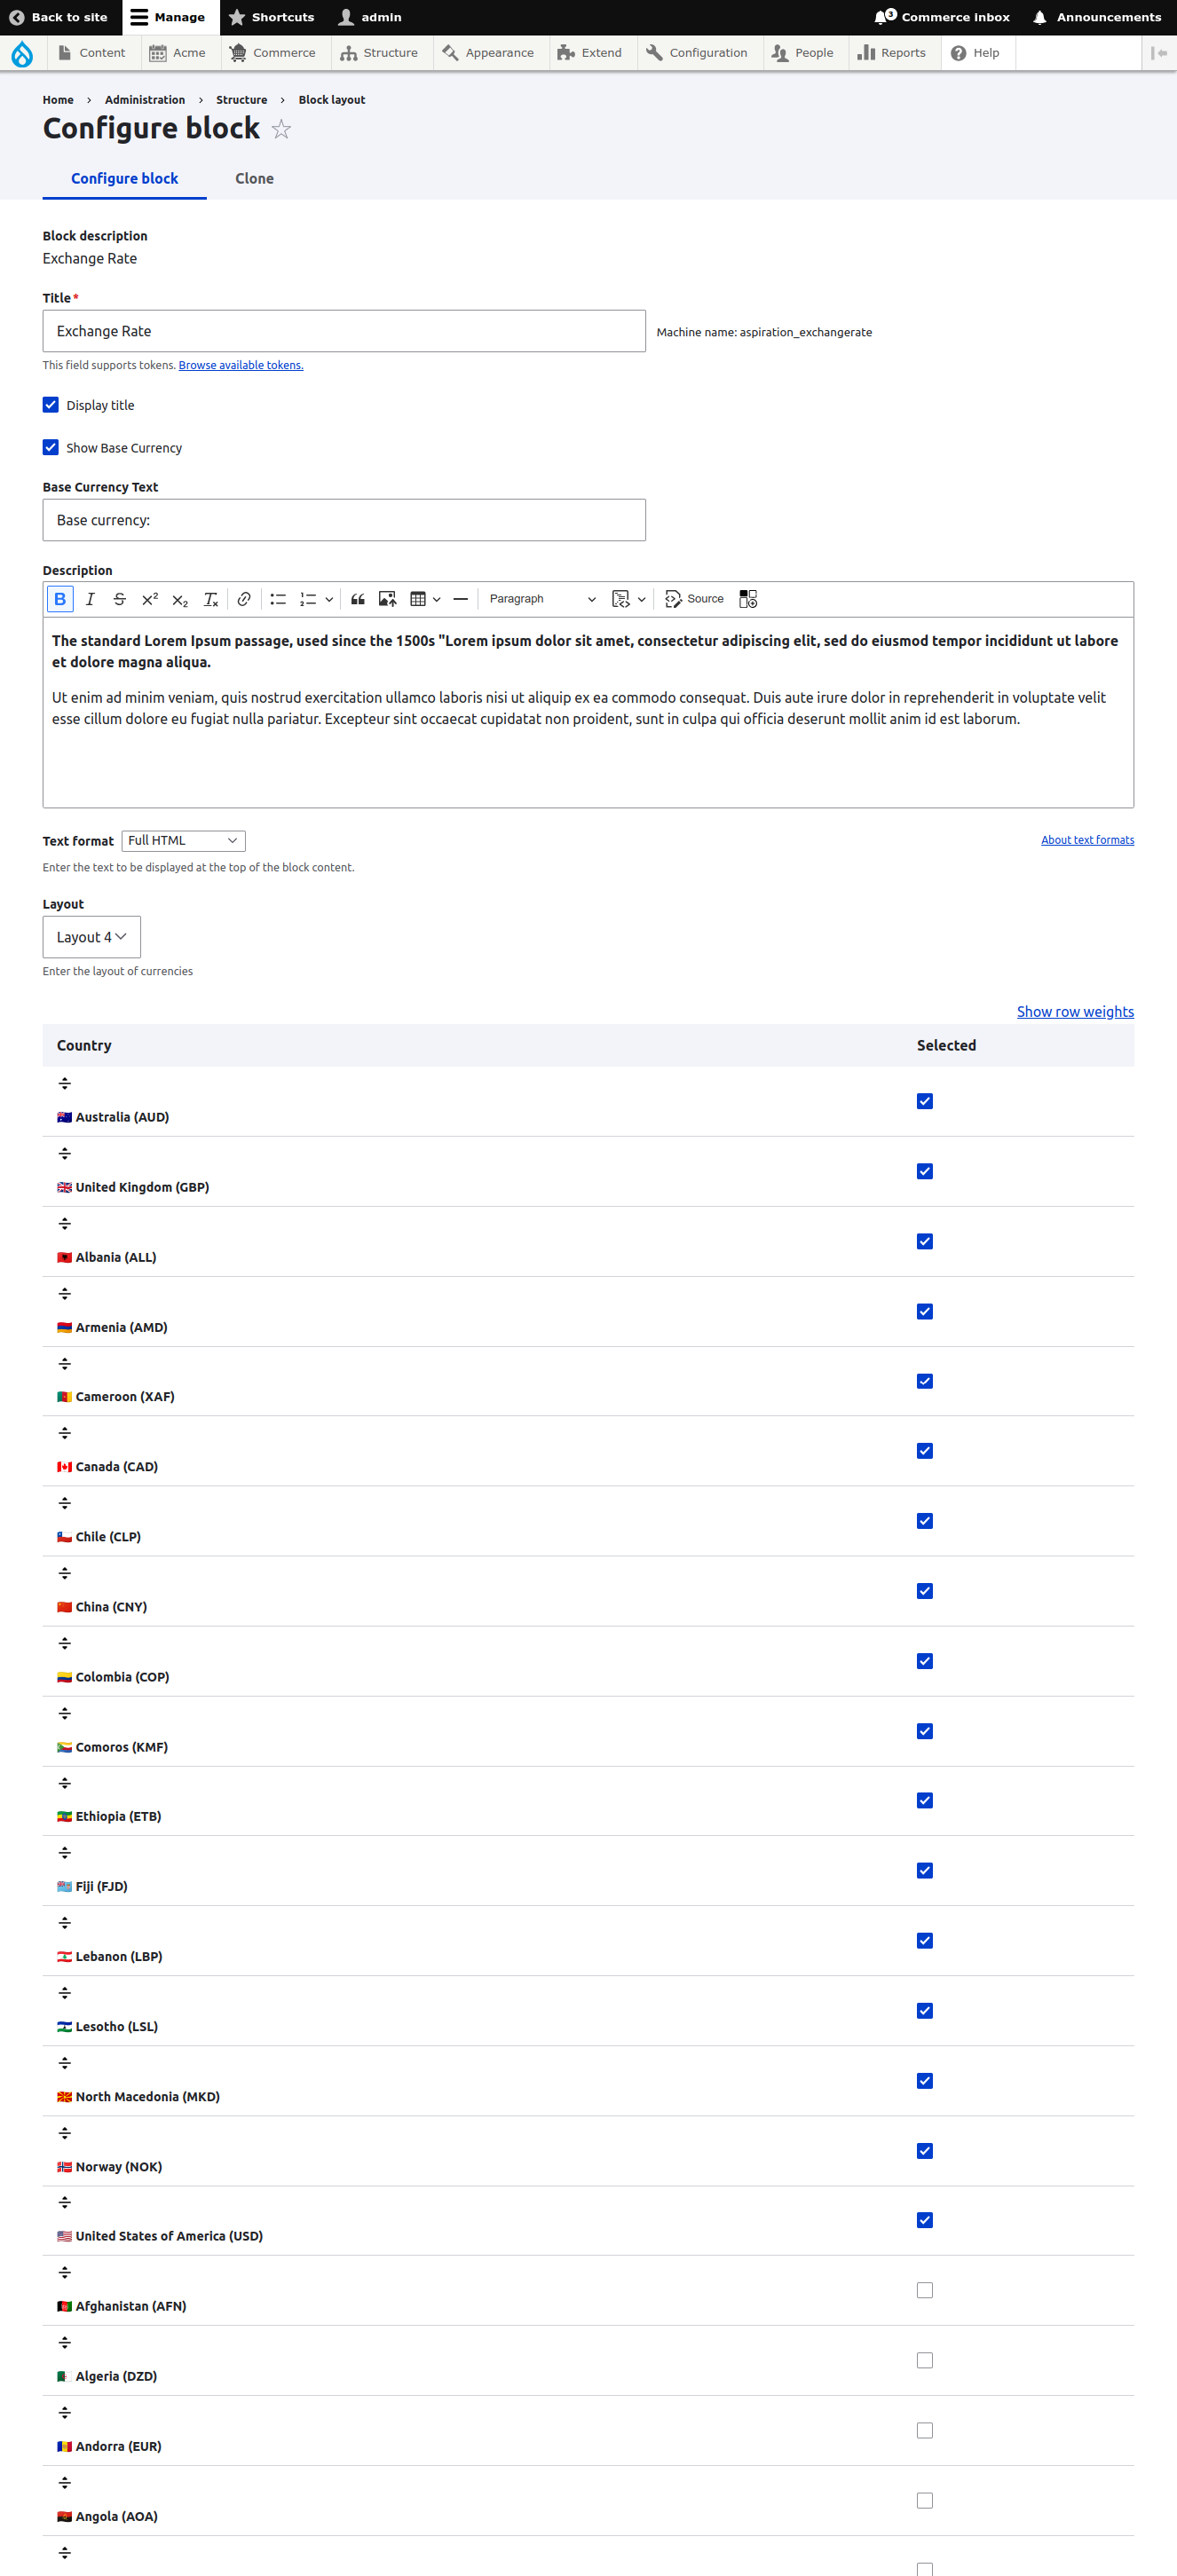Switch to the Clone tab
The width and height of the screenshot is (1177, 2576).
tap(254, 178)
